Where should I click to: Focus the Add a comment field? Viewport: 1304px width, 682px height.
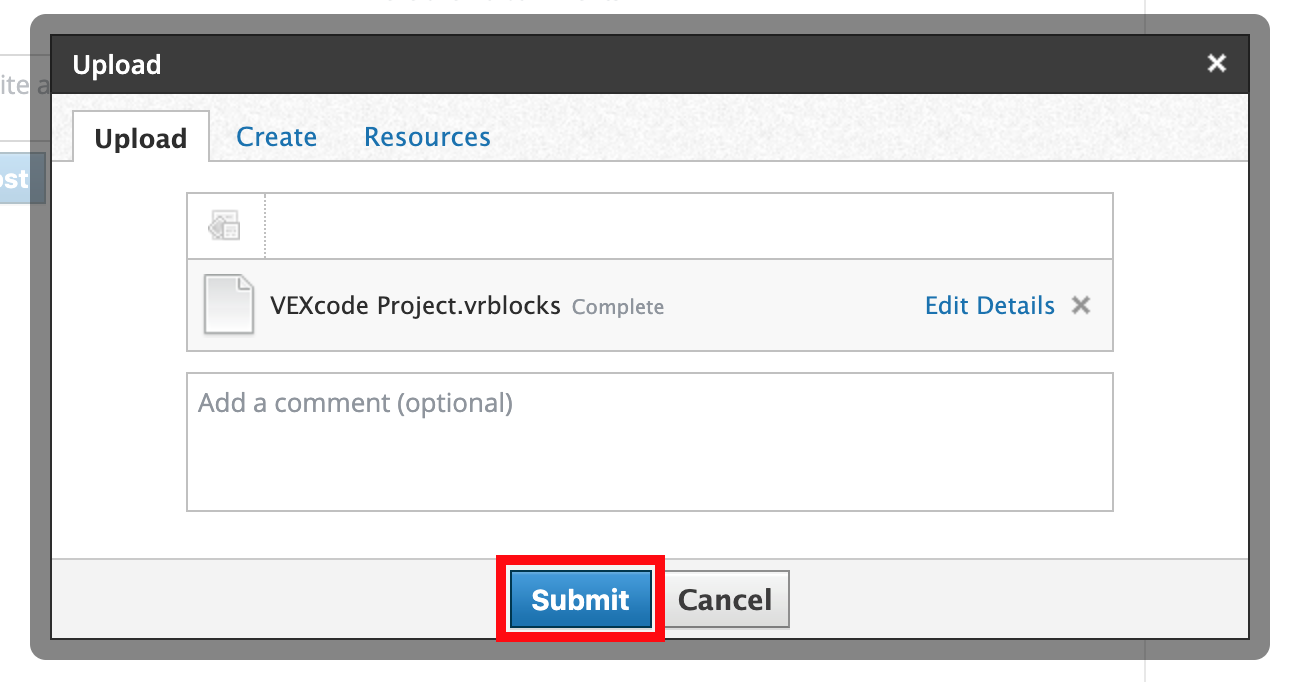coord(649,442)
